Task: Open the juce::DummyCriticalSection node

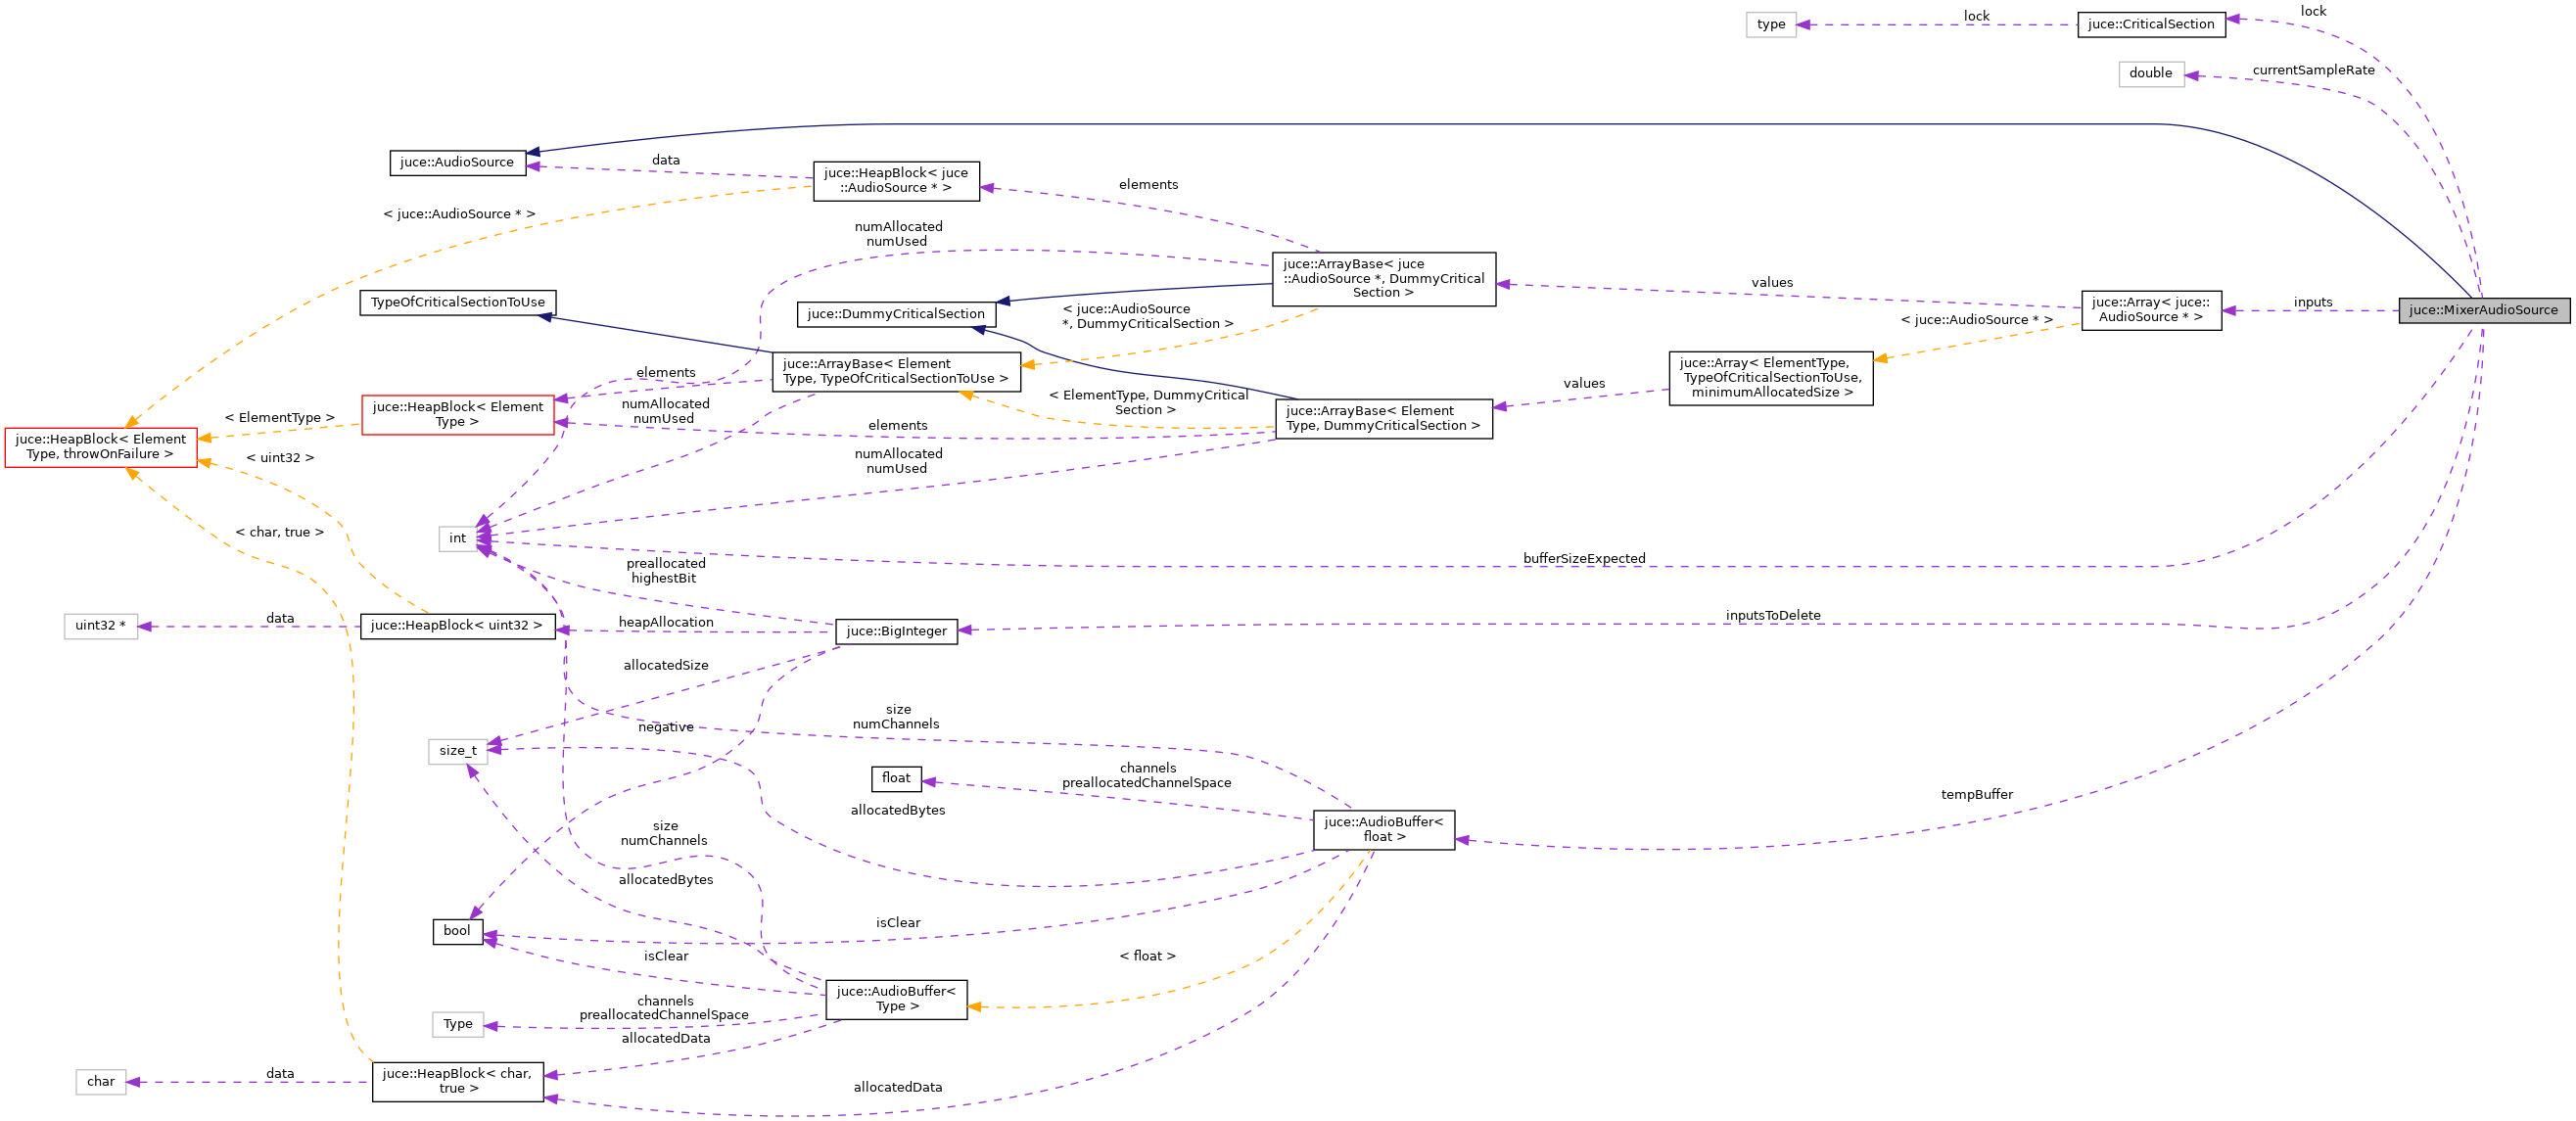Action: click(896, 313)
